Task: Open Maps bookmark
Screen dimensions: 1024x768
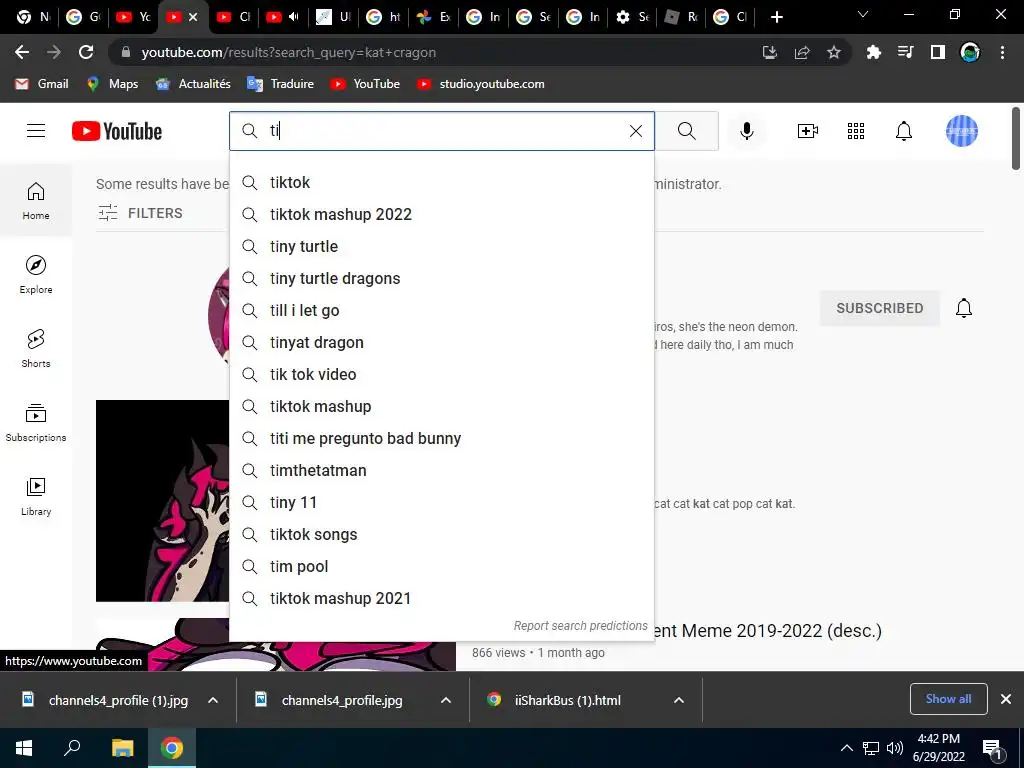Action: (112, 84)
